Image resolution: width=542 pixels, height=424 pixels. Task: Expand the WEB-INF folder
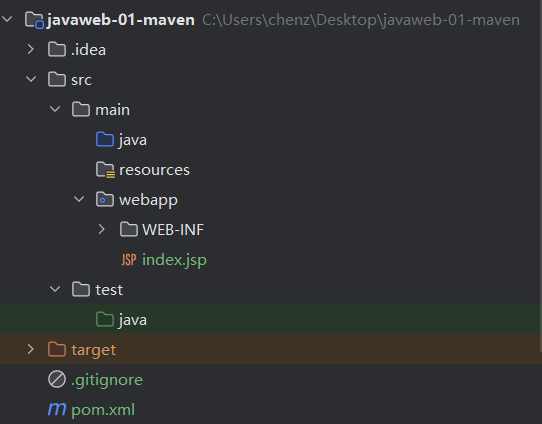102,229
